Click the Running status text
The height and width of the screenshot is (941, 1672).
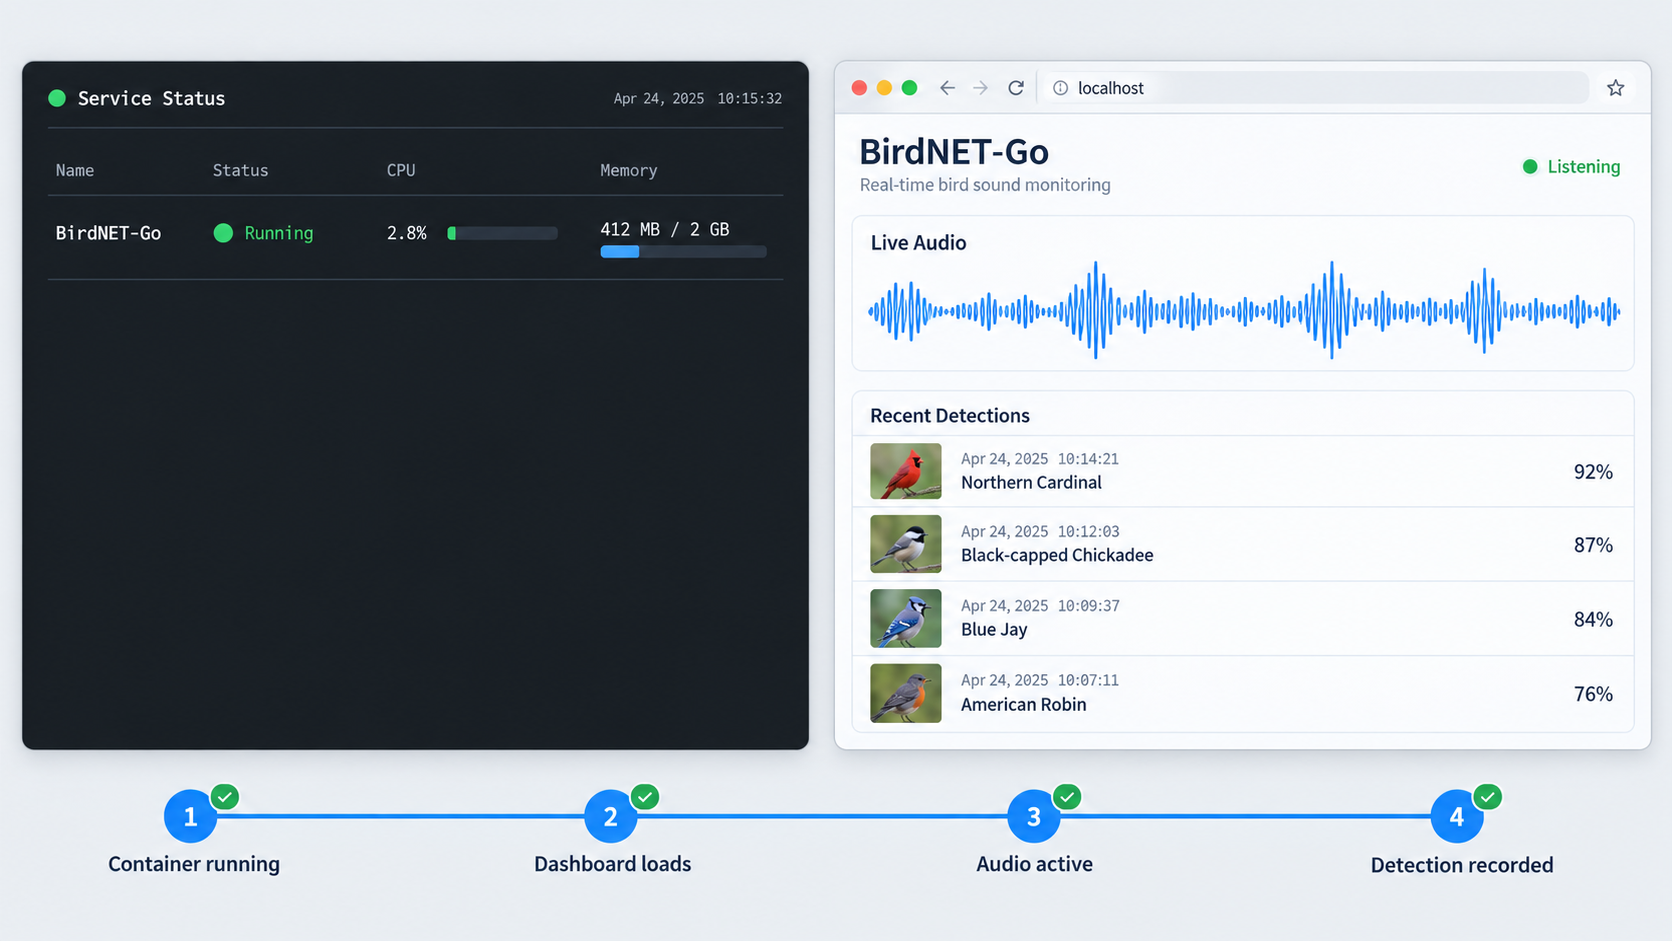tap(279, 233)
